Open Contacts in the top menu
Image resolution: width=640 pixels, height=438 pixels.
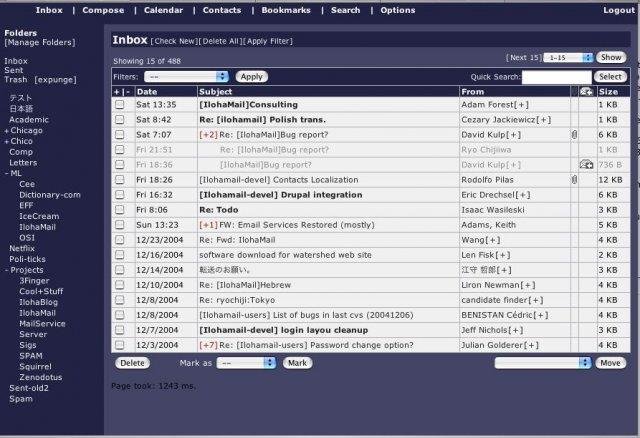[222, 10]
